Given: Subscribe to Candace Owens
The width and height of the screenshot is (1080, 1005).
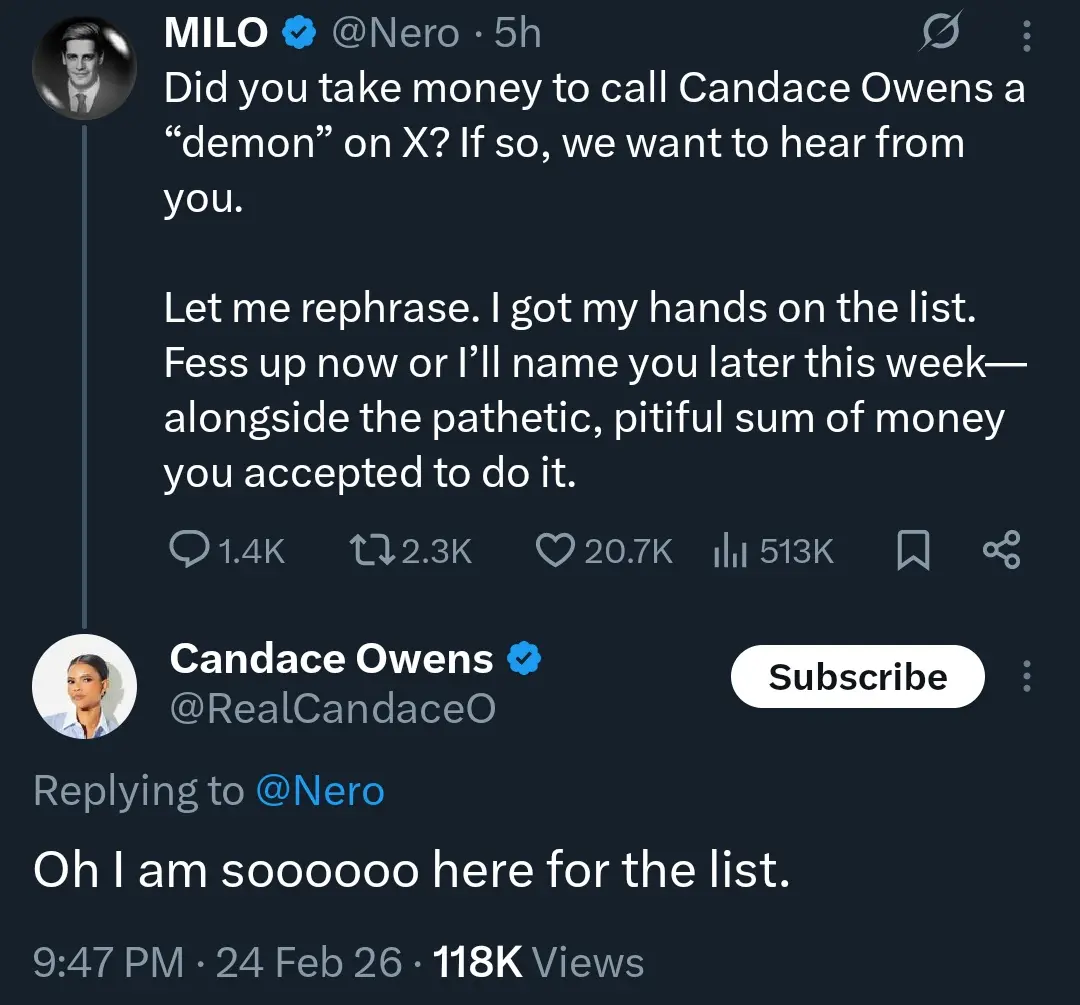Looking at the screenshot, I should coord(857,677).
